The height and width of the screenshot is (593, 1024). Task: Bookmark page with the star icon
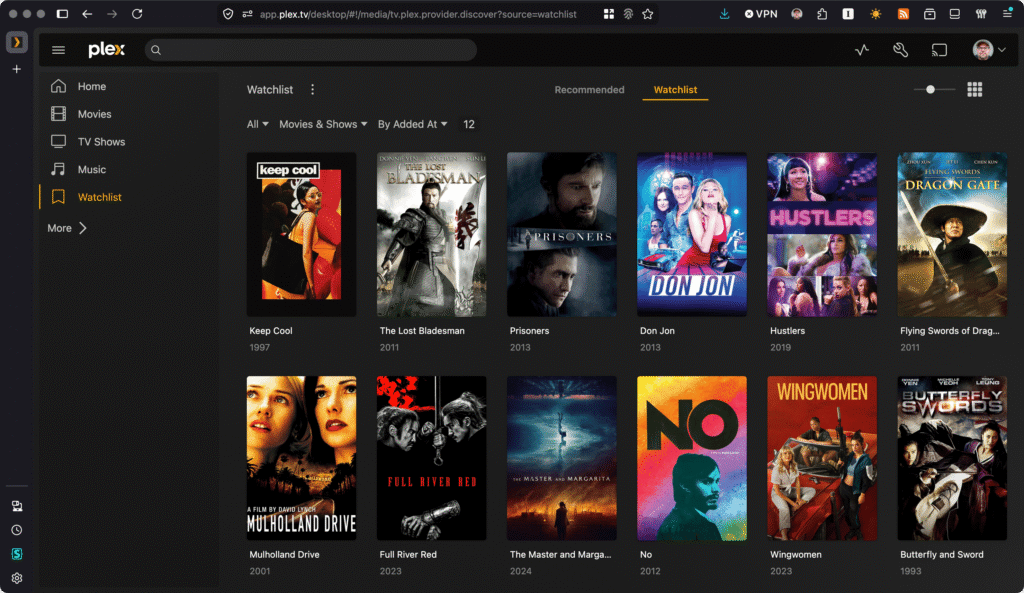[x=647, y=14]
